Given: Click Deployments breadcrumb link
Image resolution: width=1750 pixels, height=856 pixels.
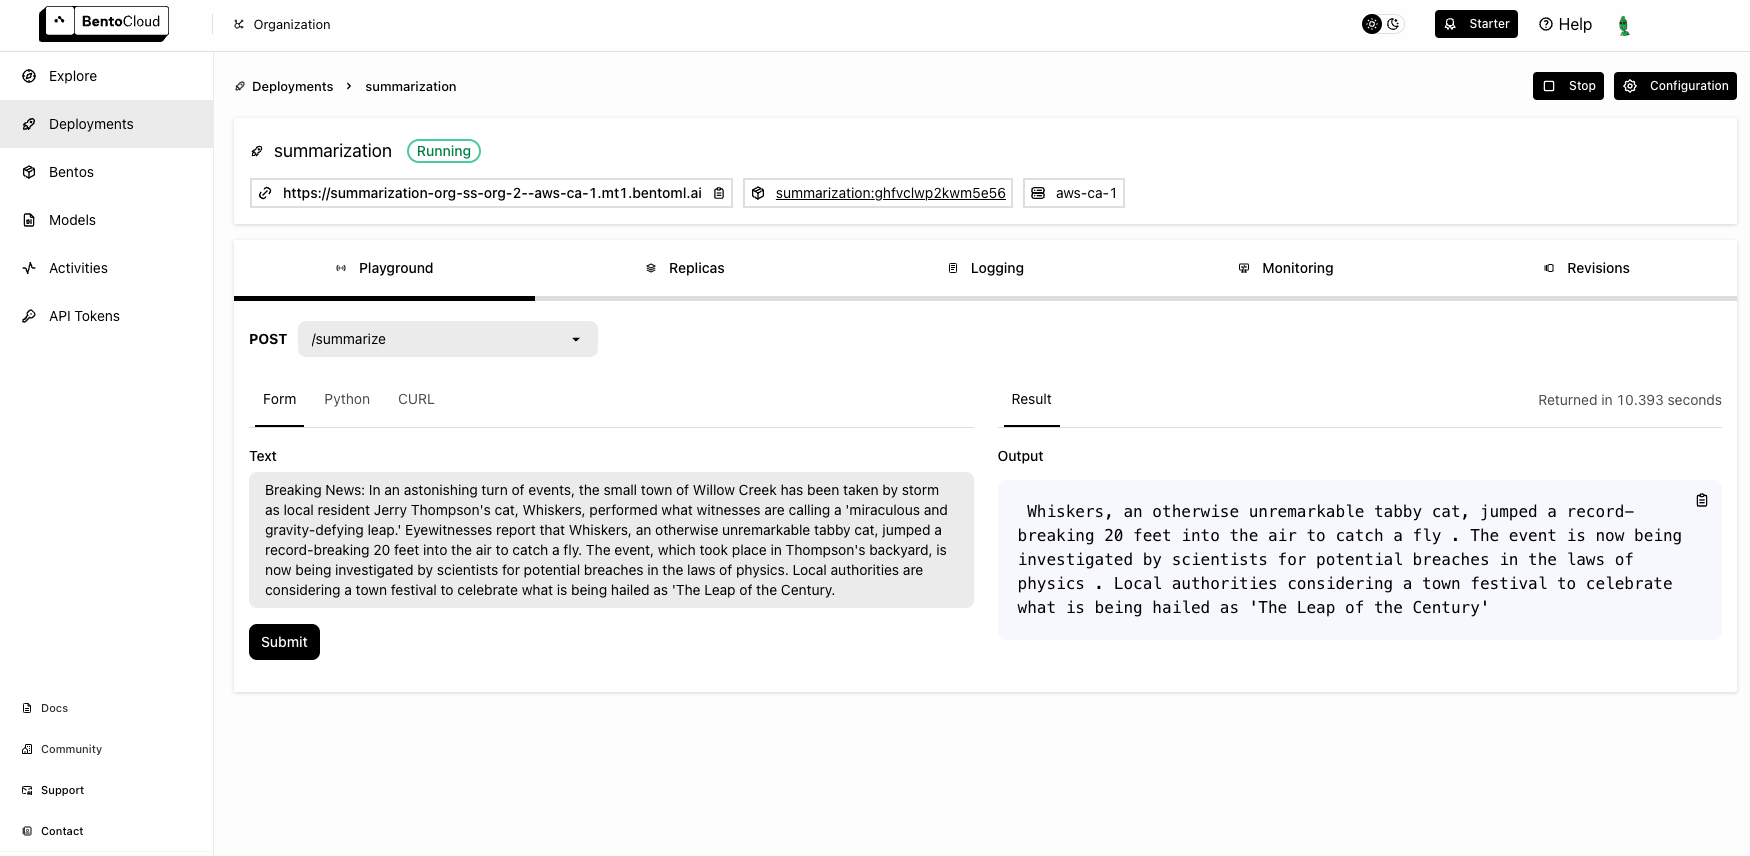Looking at the screenshot, I should click(x=292, y=87).
